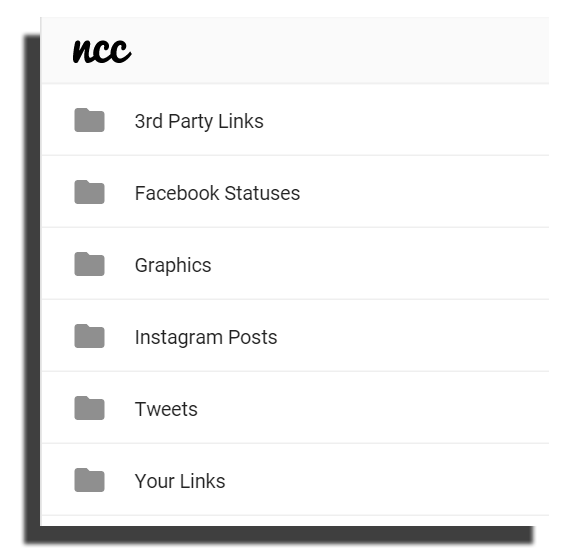Screen dimensions: 568x550
Task: Open the Your Links folder label
Action: [180, 481]
